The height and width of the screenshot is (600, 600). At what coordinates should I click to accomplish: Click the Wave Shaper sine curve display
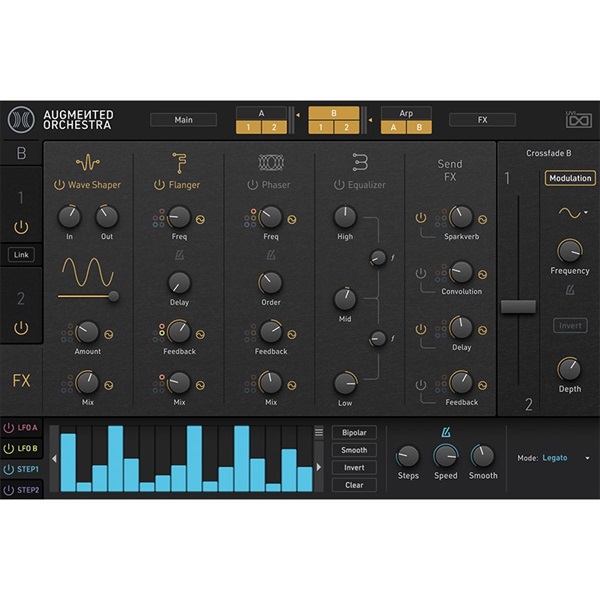(x=88, y=272)
